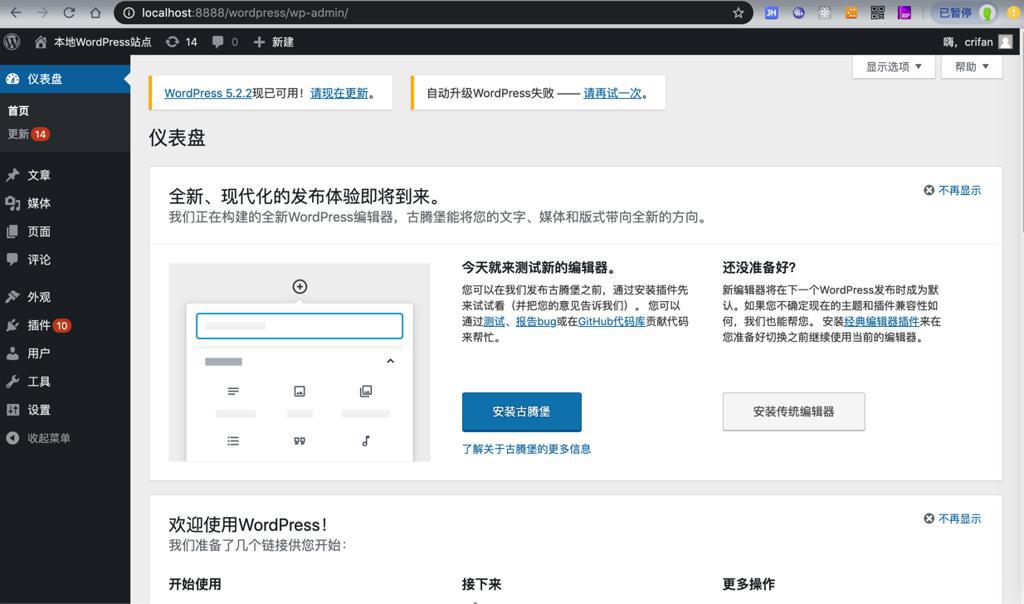Click the GitHub代码库 link

612,321
